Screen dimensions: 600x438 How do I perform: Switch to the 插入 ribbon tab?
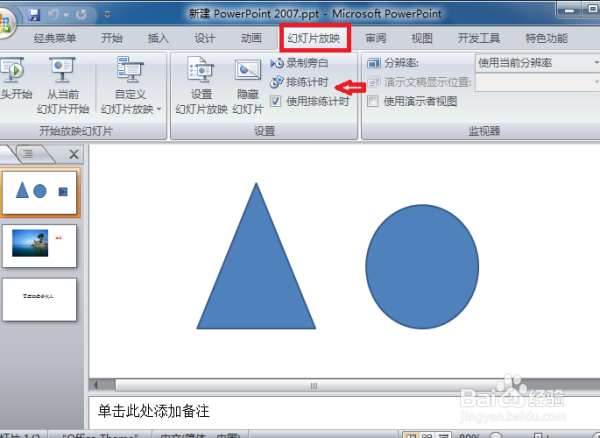(x=158, y=38)
